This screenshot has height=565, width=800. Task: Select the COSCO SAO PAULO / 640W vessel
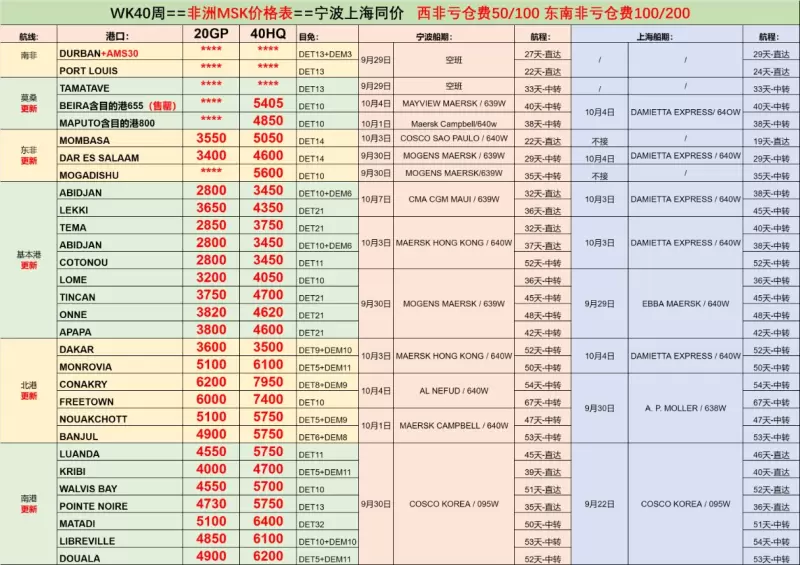click(x=454, y=138)
